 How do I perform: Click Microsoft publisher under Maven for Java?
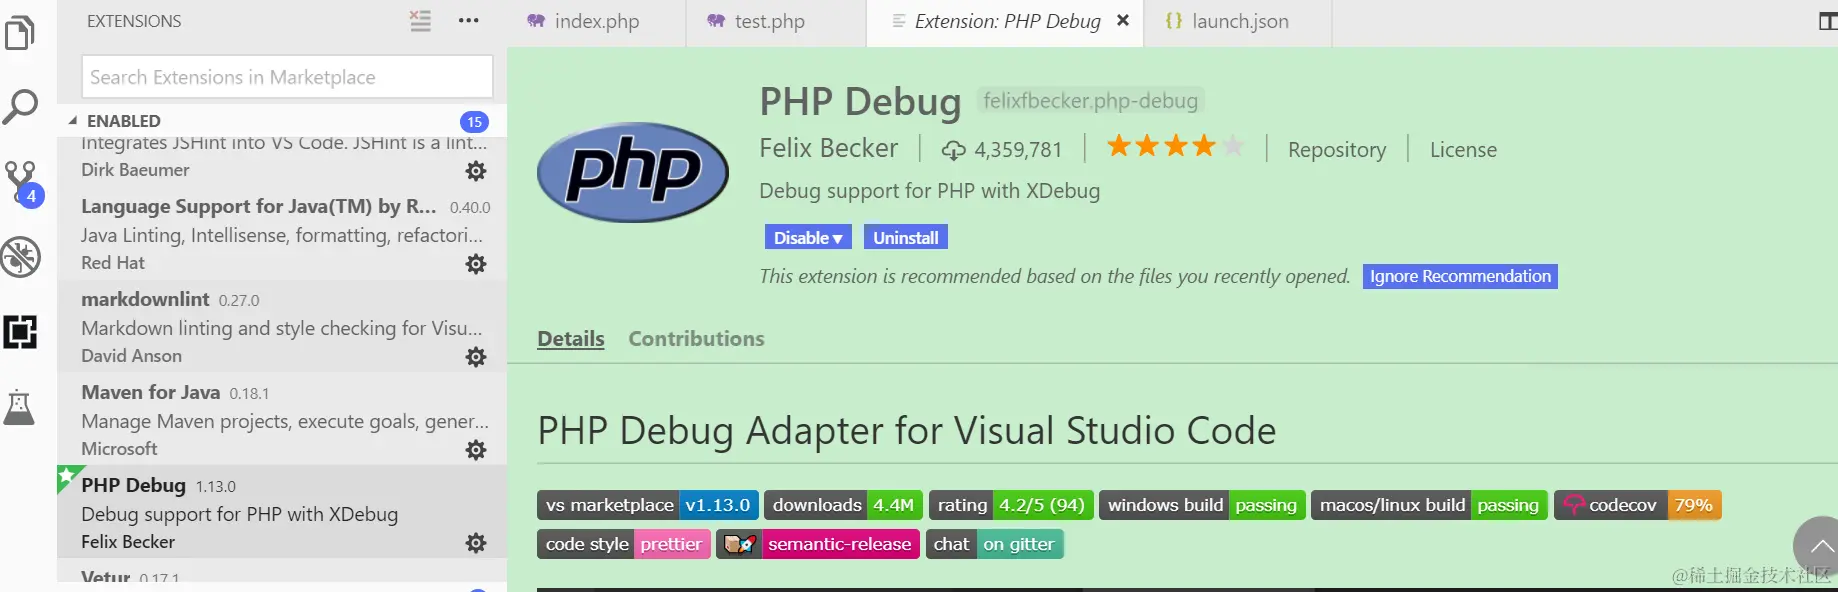(x=119, y=449)
